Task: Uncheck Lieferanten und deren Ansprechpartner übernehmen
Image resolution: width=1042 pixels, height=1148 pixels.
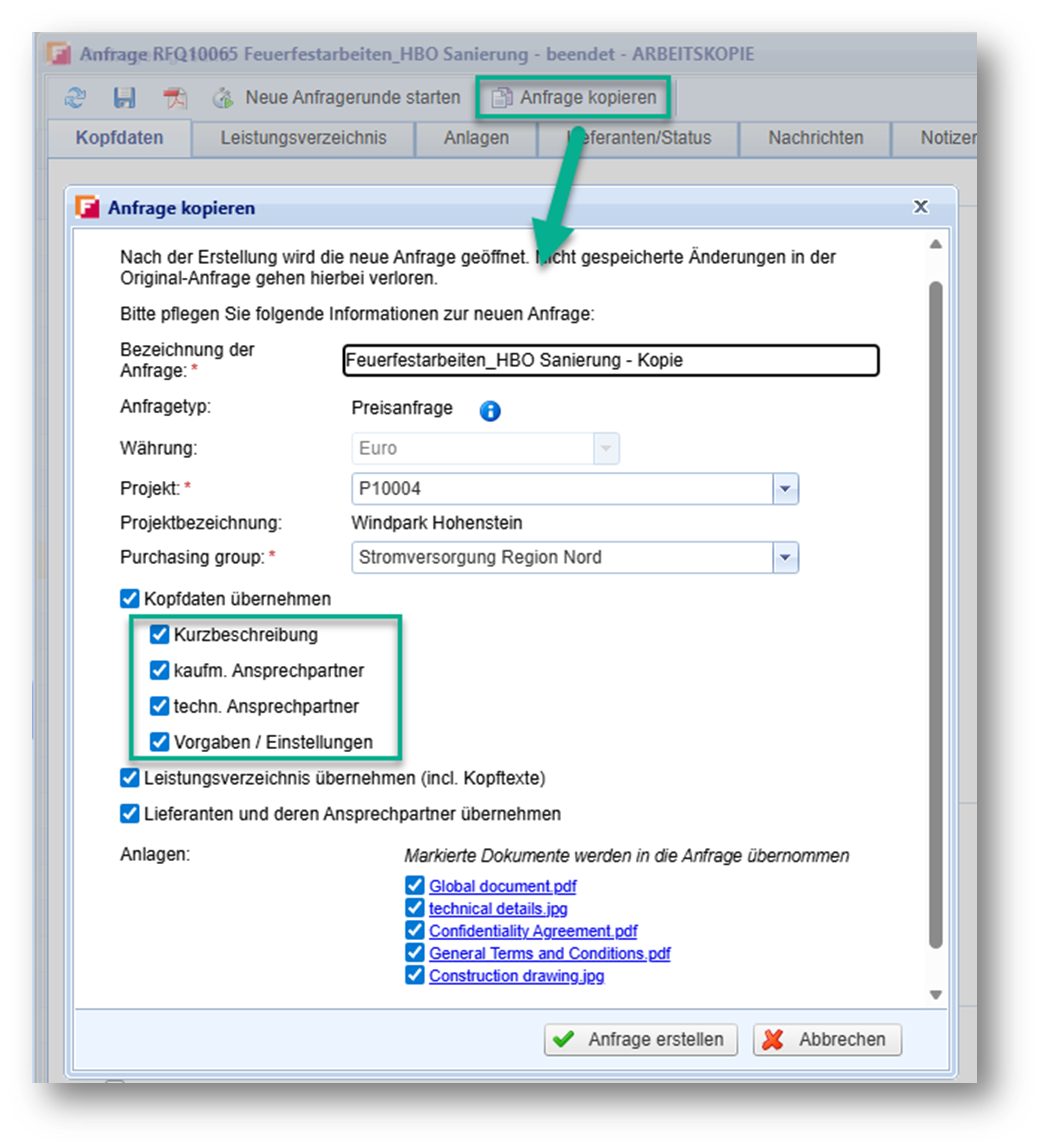Action: click(x=130, y=814)
